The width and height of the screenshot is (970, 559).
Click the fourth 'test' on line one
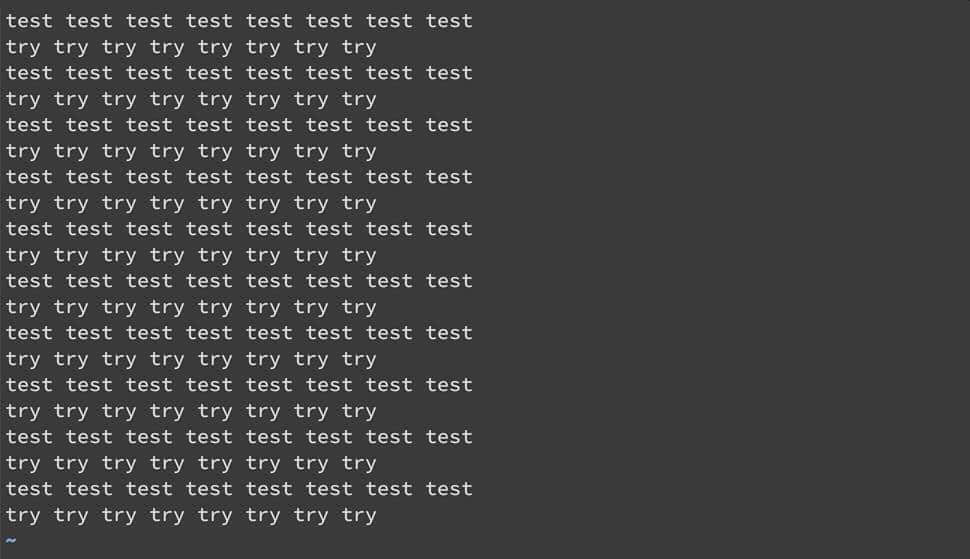pos(209,21)
